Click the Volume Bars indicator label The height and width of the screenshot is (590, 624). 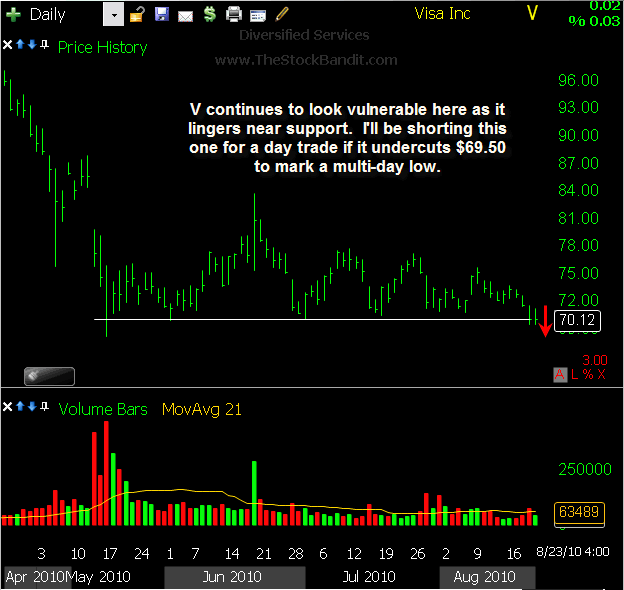103,409
